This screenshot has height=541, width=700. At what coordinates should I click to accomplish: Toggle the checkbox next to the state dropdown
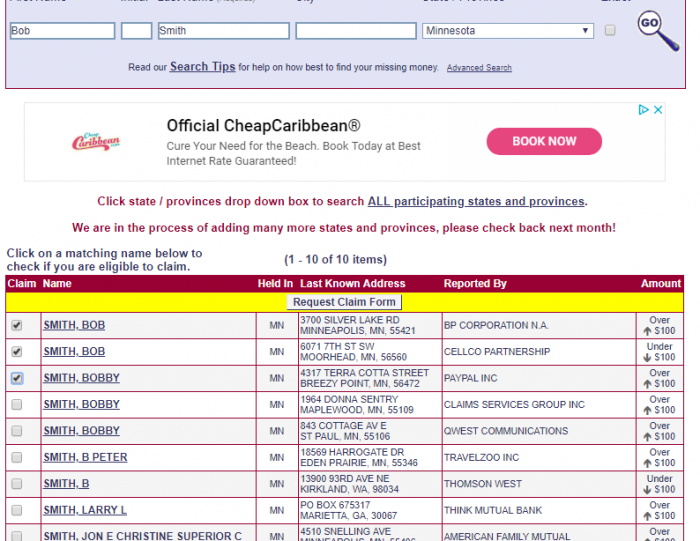(610, 30)
